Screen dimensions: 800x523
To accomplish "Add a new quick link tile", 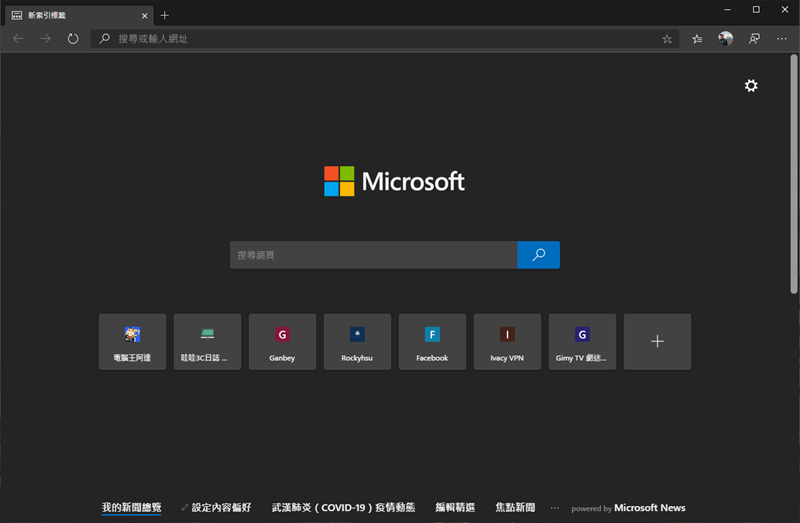I will pos(657,342).
